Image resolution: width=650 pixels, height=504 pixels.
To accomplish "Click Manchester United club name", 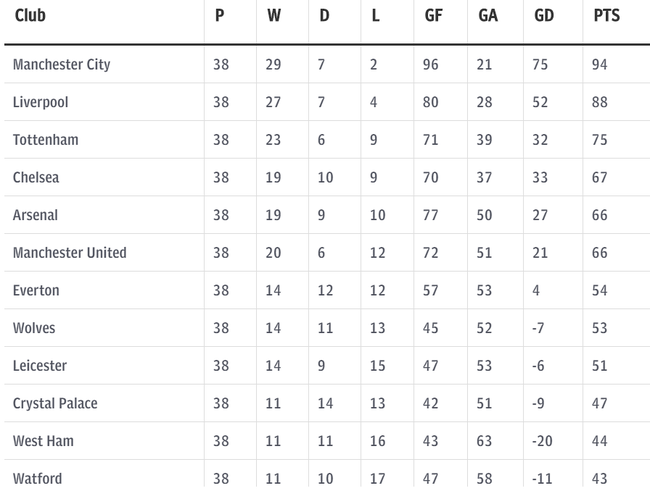I will [x=70, y=252].
